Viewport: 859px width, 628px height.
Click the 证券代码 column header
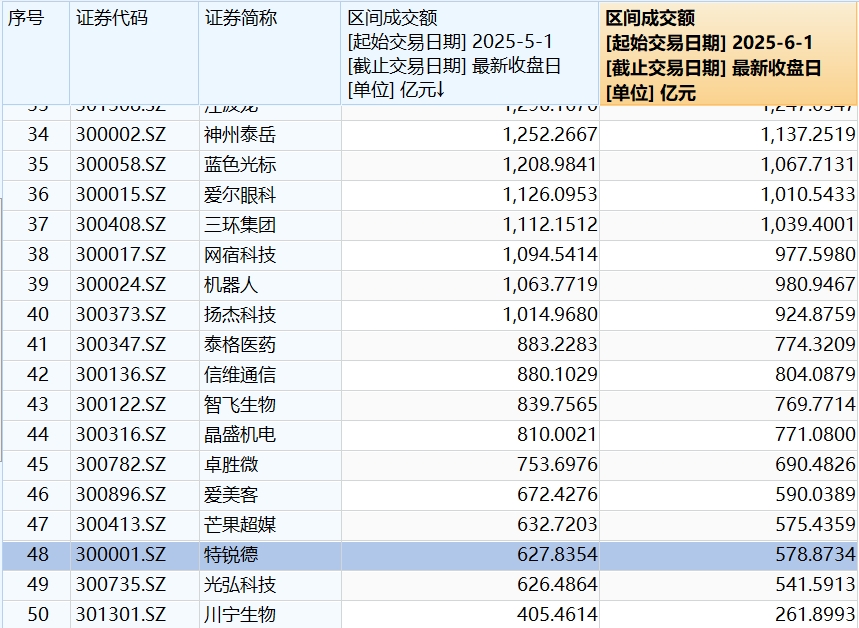(x=134, y=53)
